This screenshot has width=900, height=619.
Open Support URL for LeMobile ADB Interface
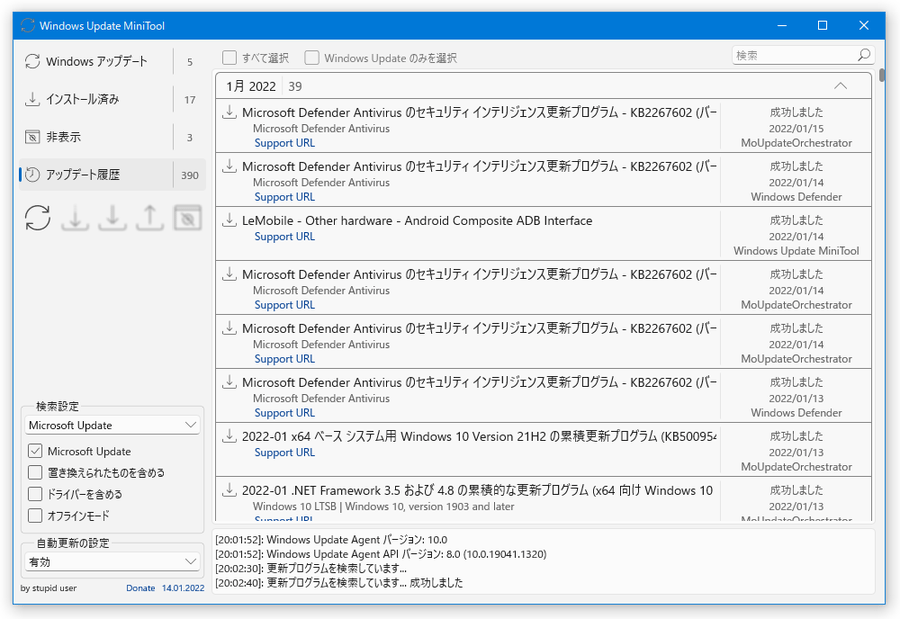click(285, 237)
